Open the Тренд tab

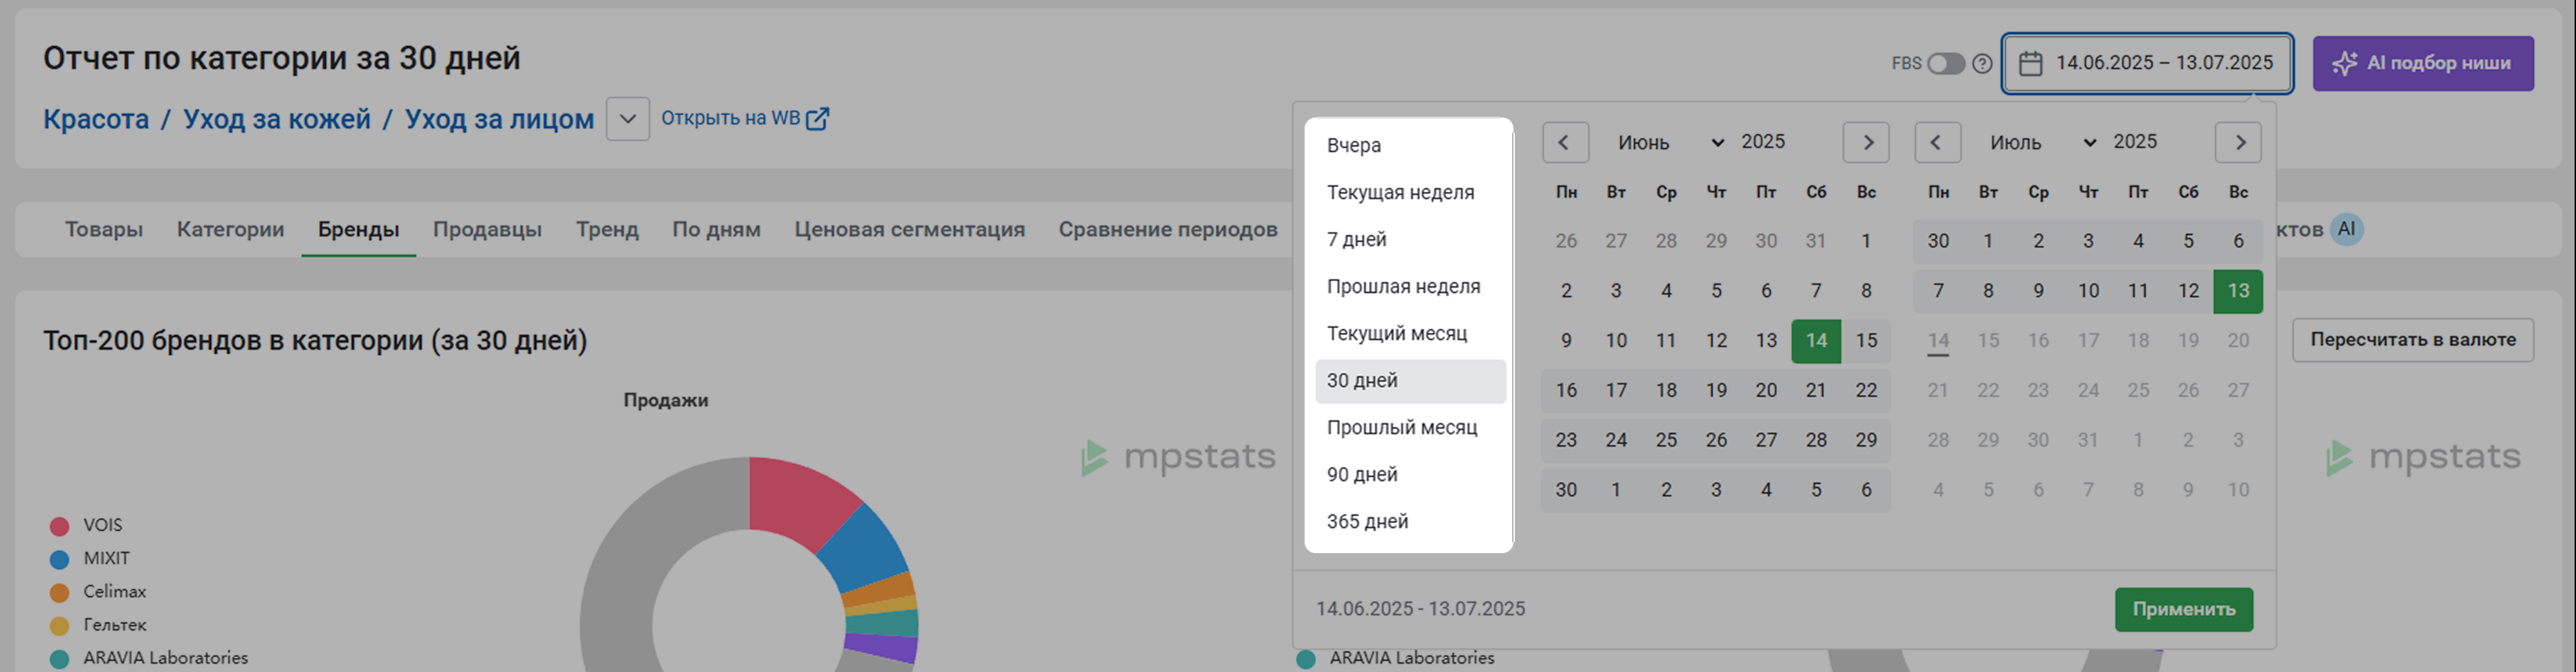click(x=607, y=230)
